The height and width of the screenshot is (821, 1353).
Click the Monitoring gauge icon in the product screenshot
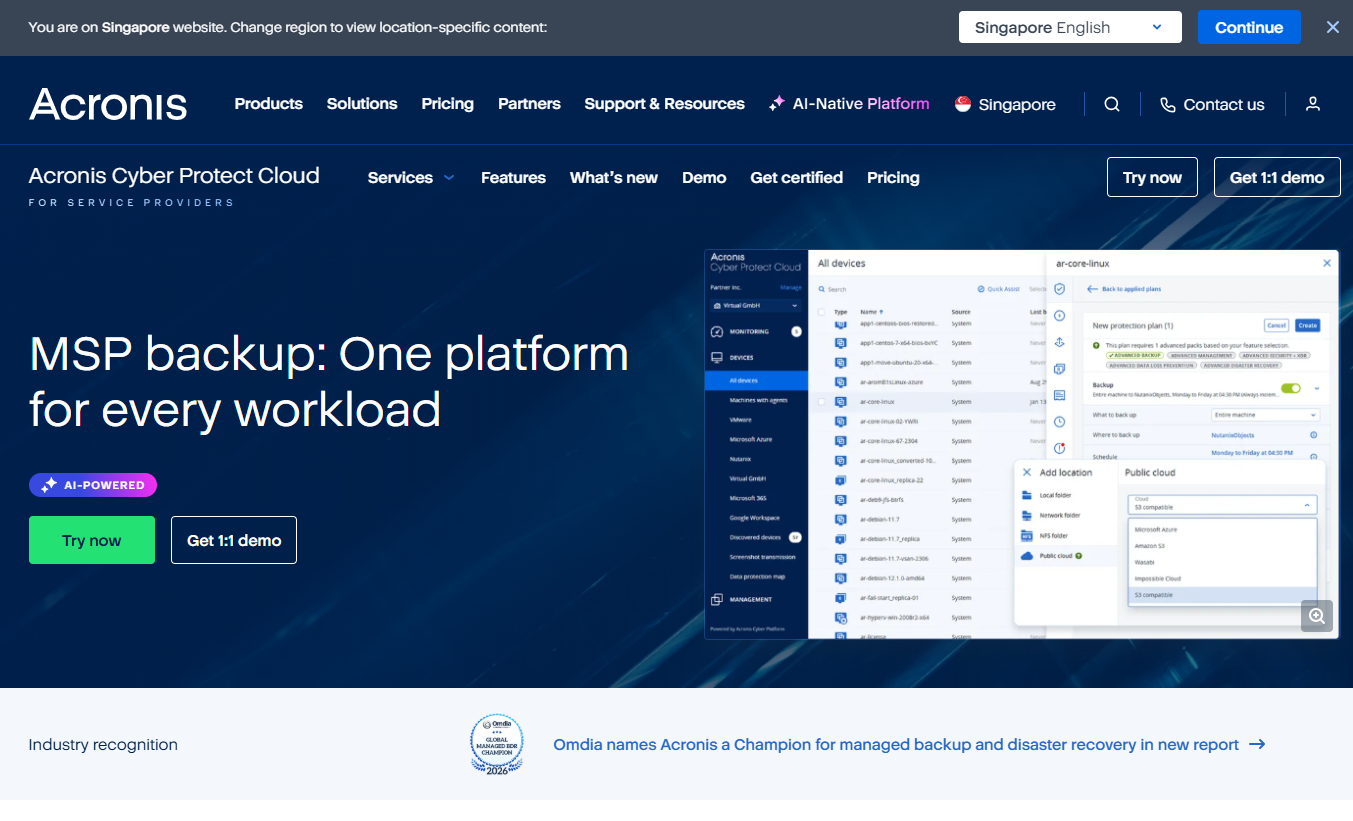click(716, 331)
